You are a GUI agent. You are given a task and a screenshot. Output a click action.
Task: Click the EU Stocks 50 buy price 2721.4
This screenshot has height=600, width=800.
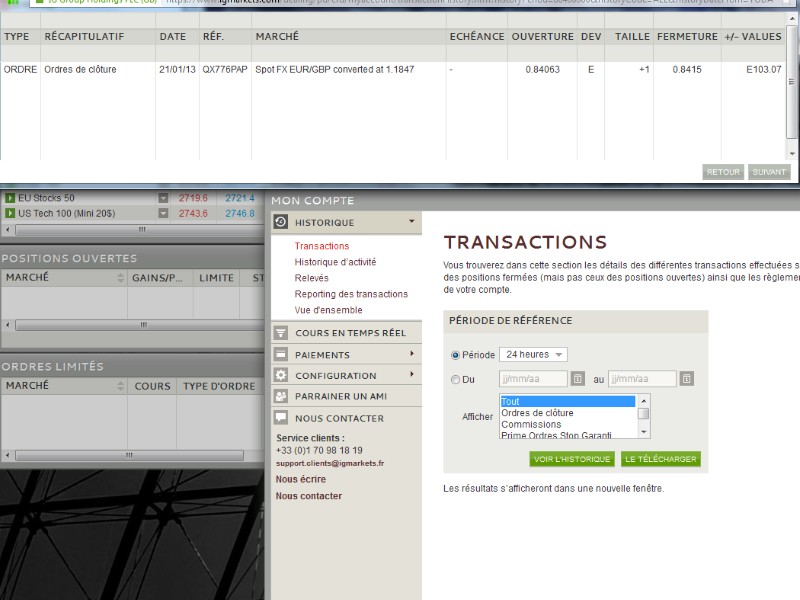tap(240, 197)
